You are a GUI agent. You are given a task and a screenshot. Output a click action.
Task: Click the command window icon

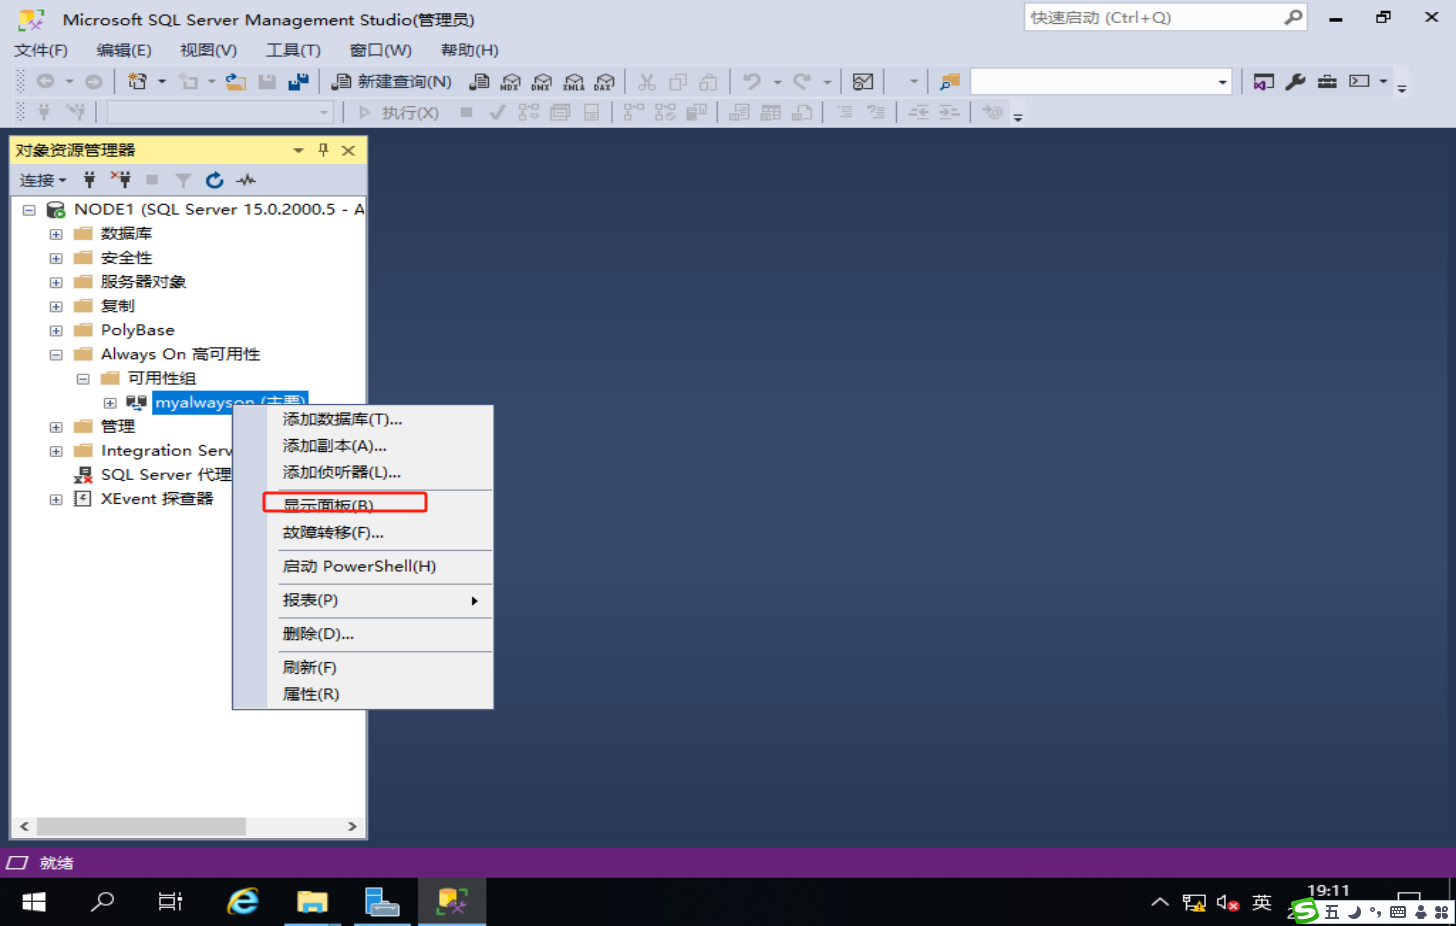click(1359, 82)
